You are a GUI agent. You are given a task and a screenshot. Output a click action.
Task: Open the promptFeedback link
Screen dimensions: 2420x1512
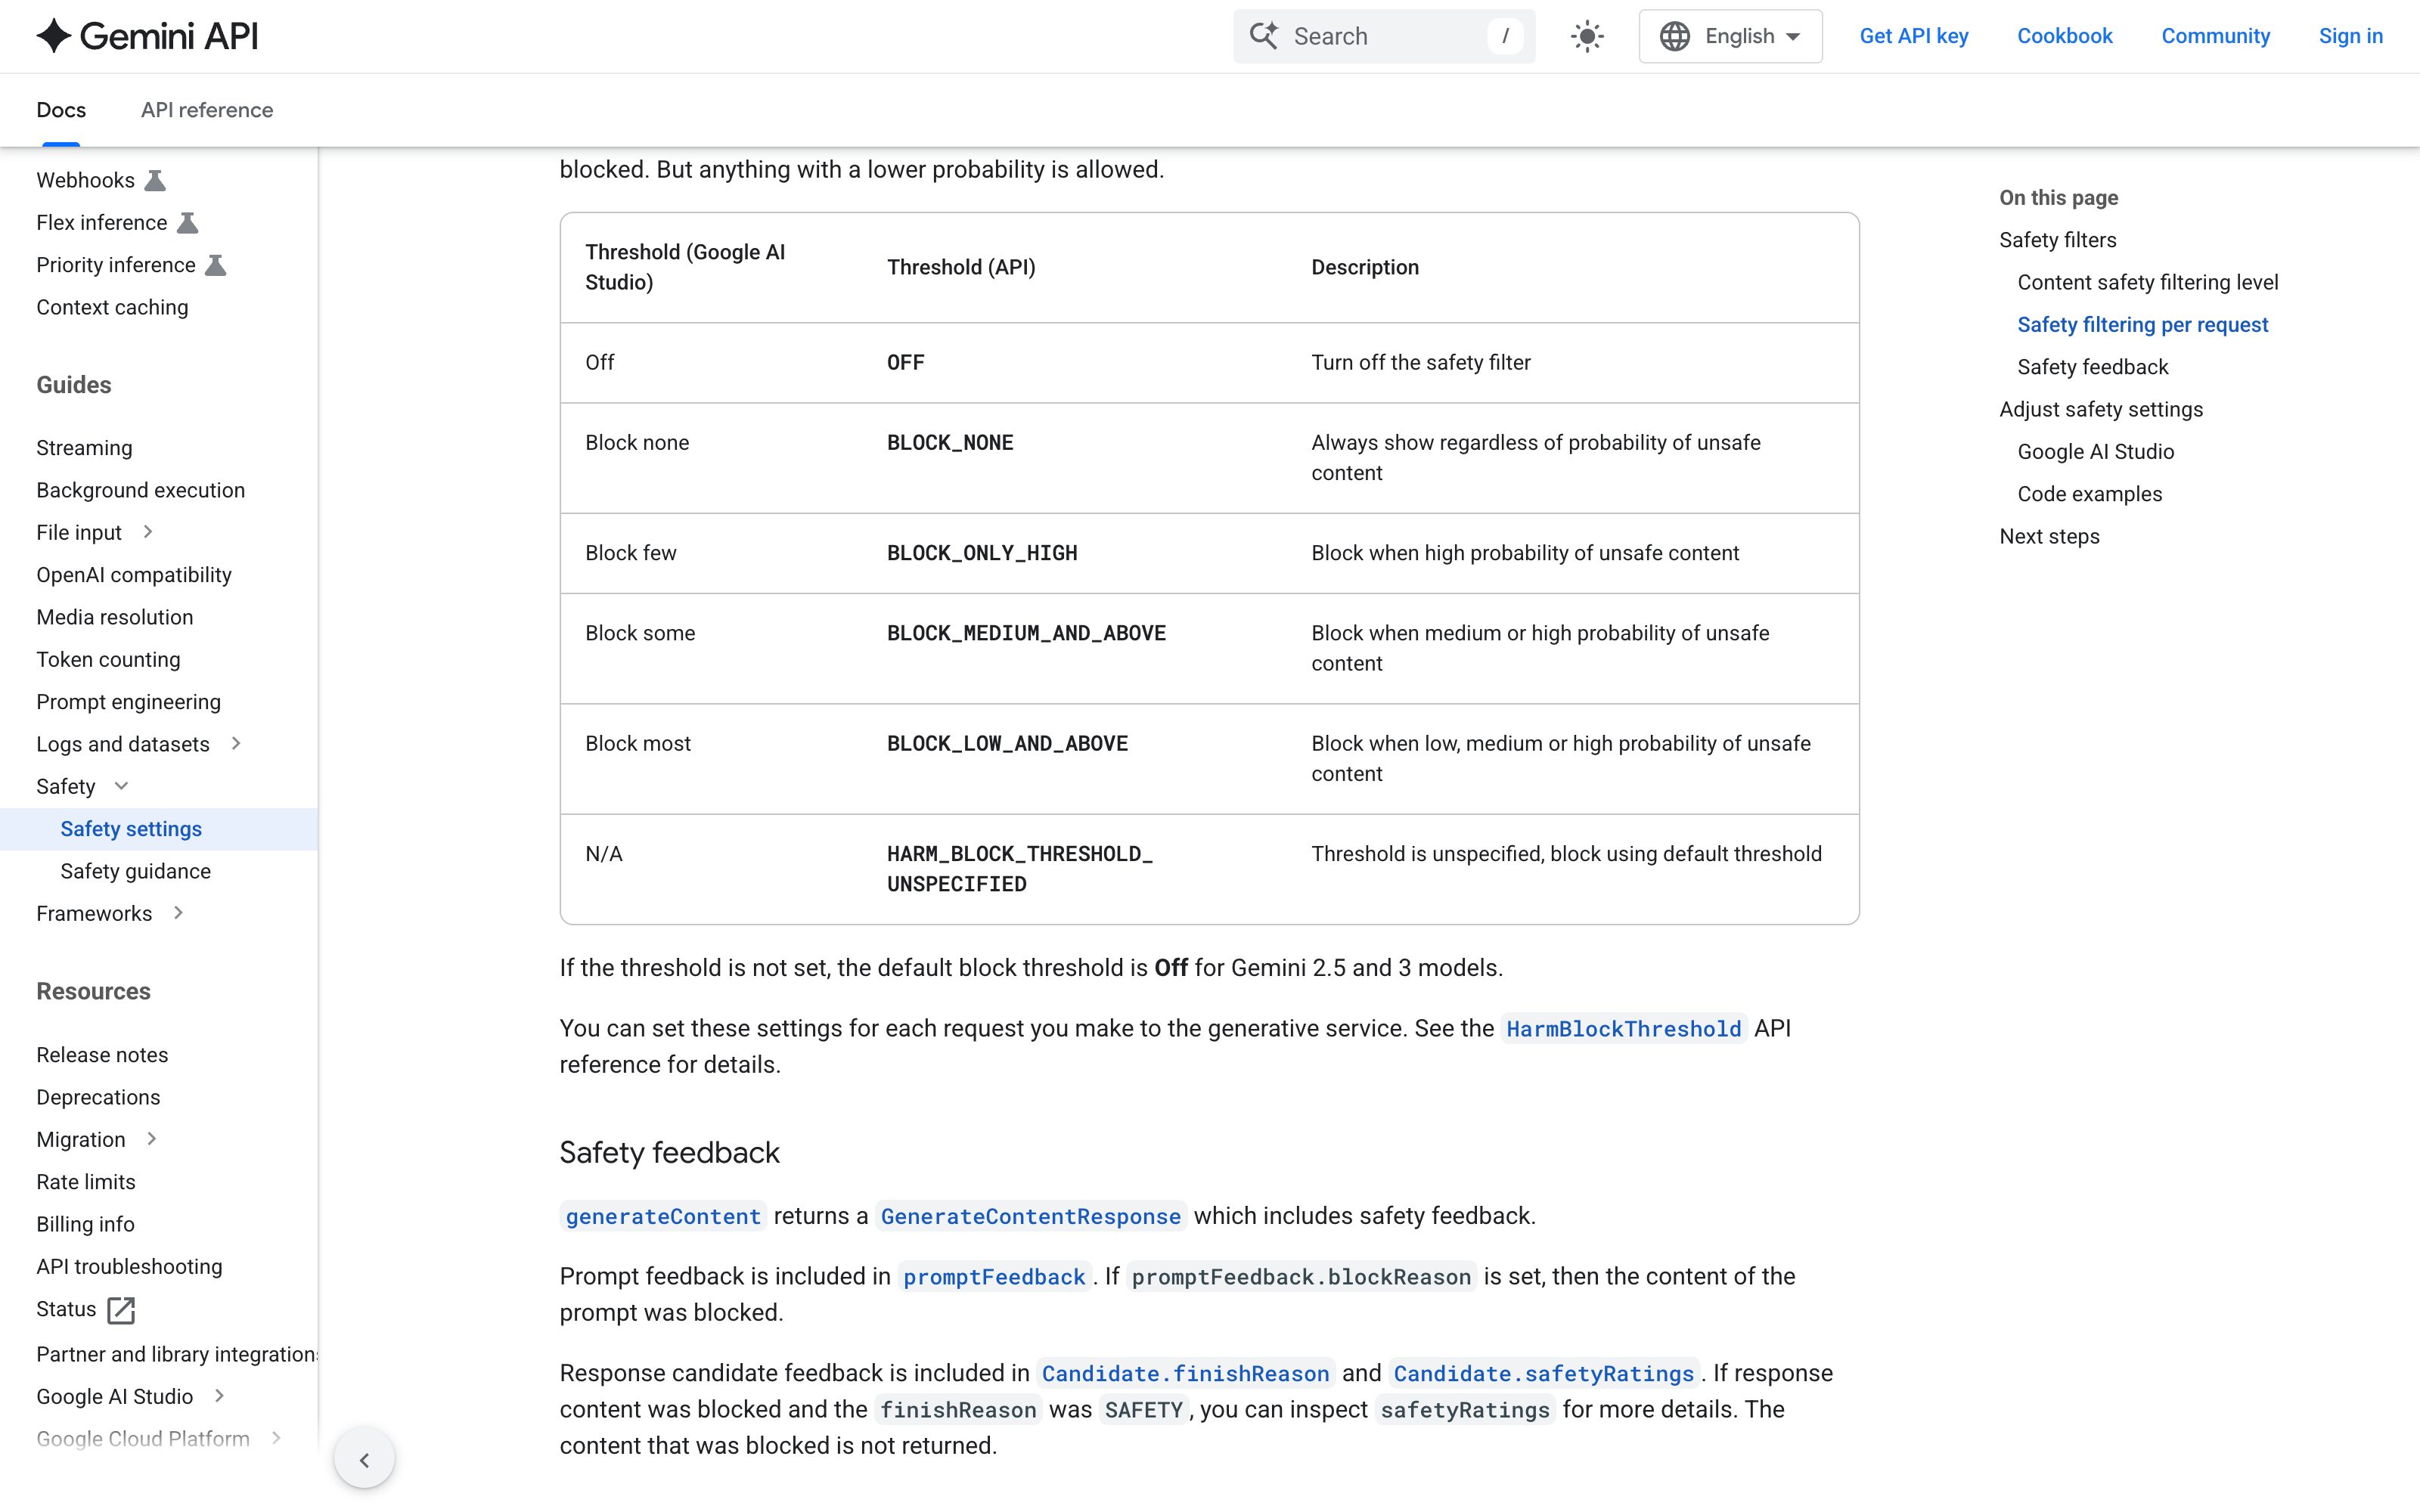tap(994, 1277)
